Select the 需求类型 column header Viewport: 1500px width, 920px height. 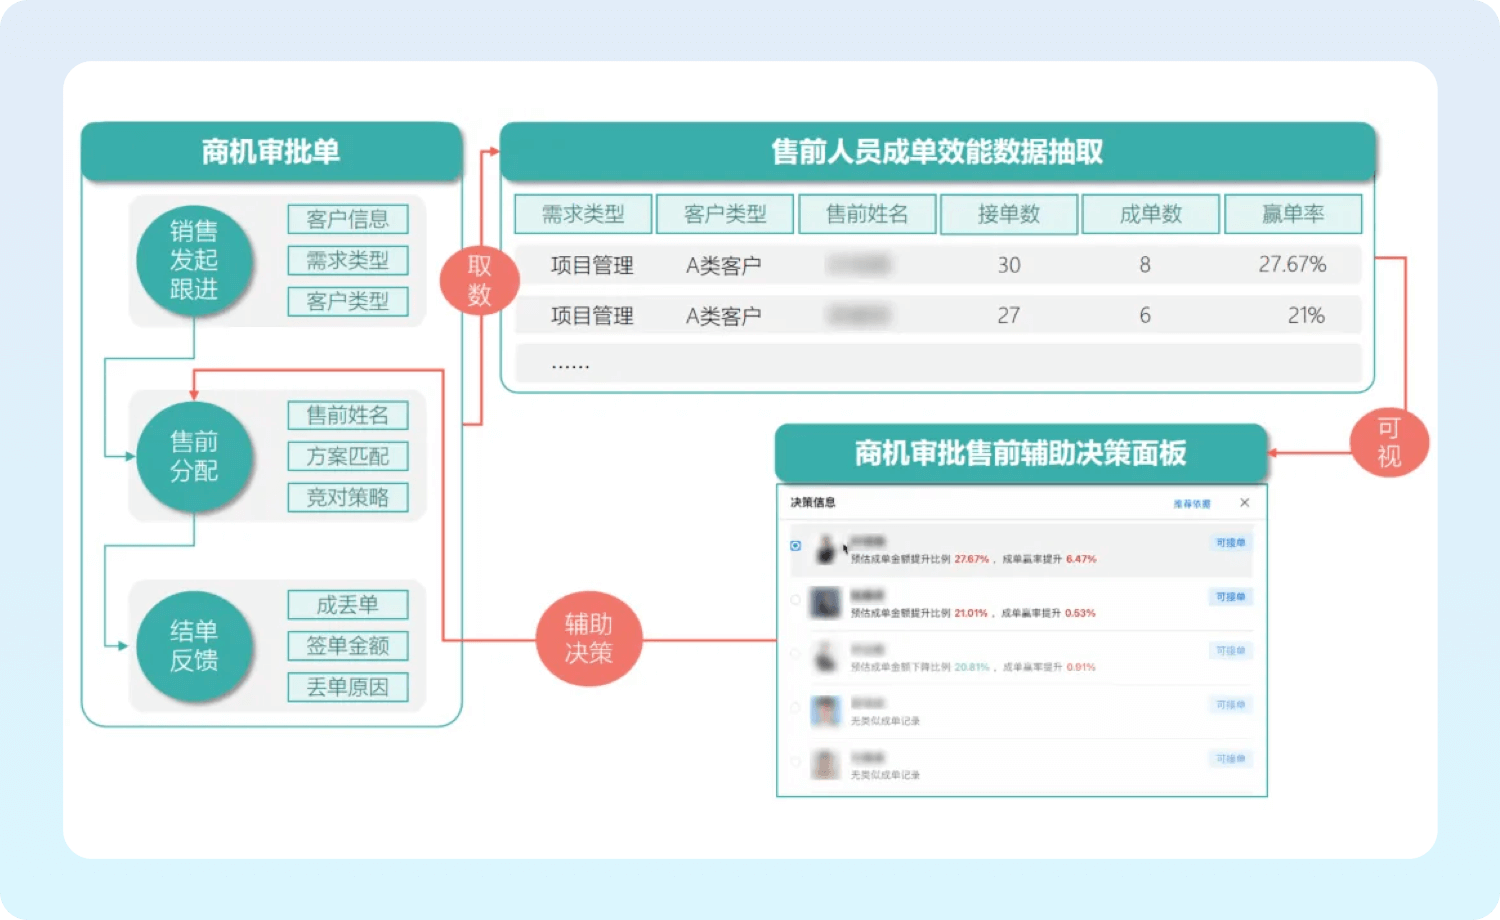pyautogui.click(x=583, y=214)
